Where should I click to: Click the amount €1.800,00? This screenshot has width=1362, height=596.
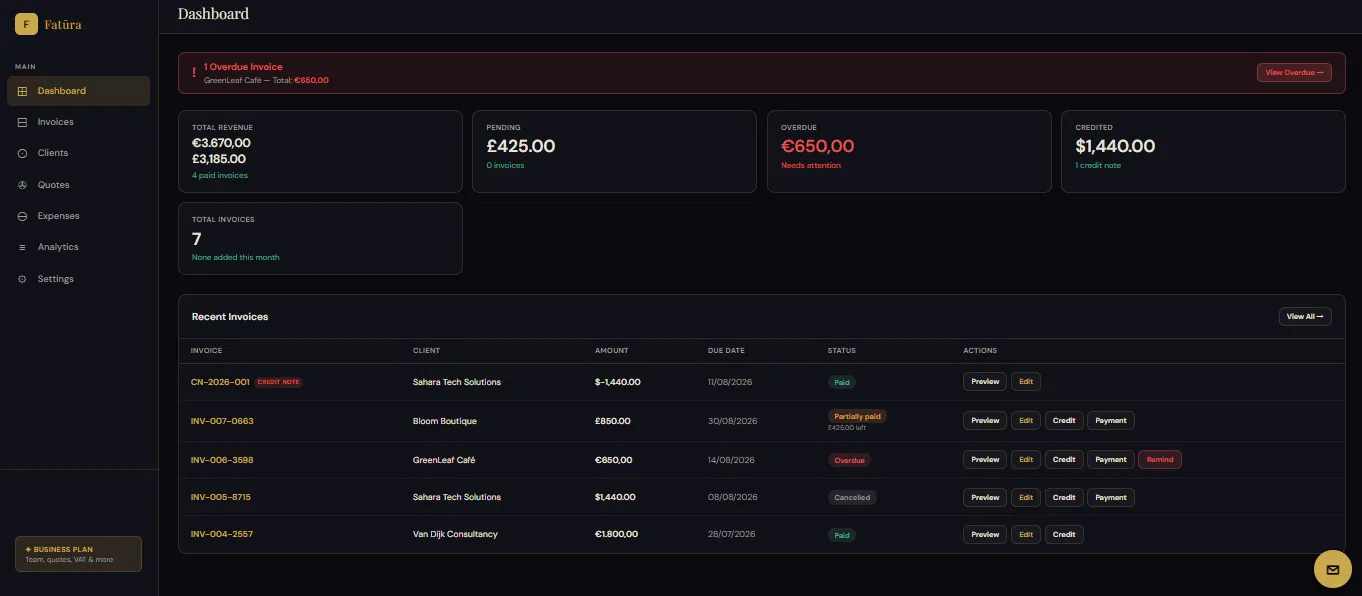[616, 534]
